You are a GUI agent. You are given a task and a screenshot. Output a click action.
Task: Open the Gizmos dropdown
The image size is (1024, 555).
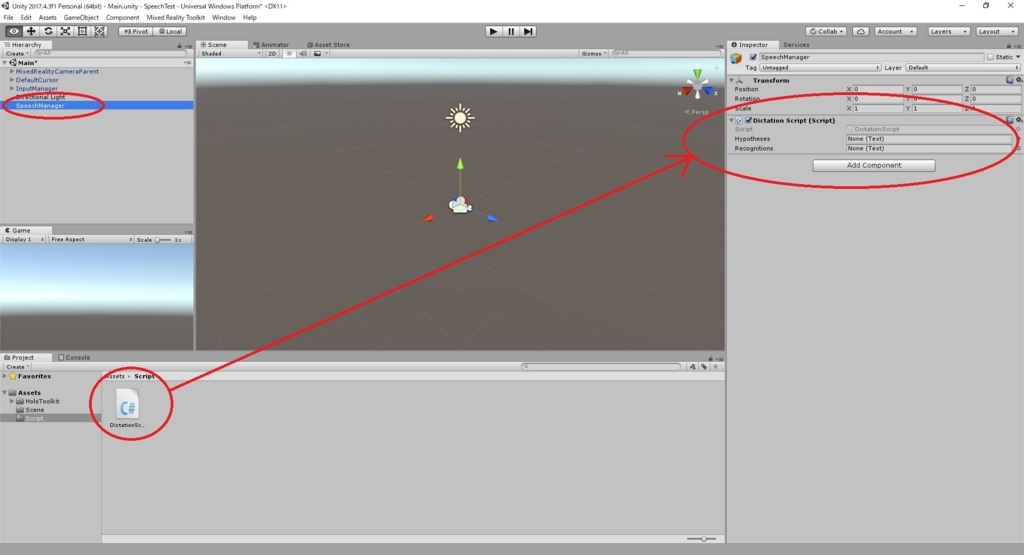coord(593,54)
